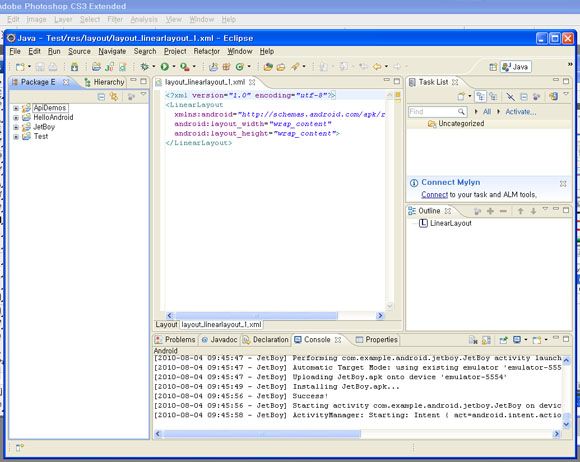
Task: Open the Navigate menu
Action: 112,51
